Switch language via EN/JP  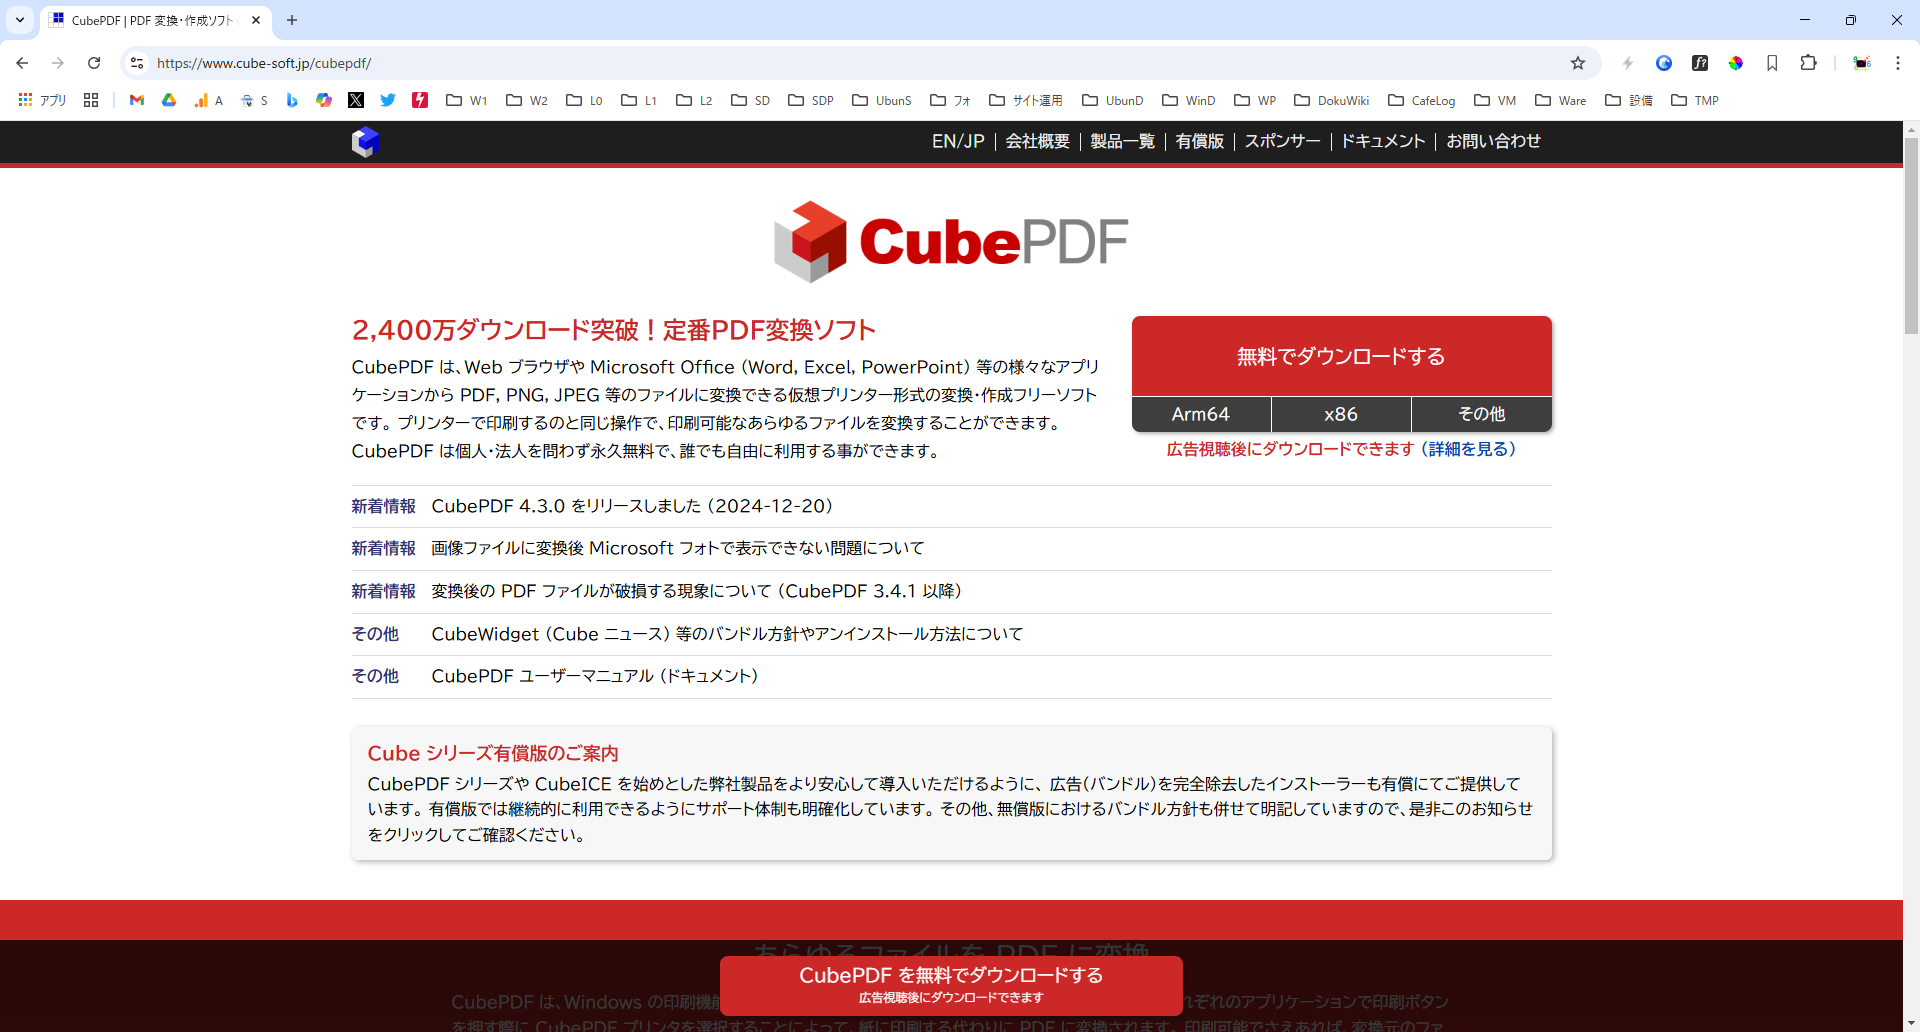coord(957,141)
